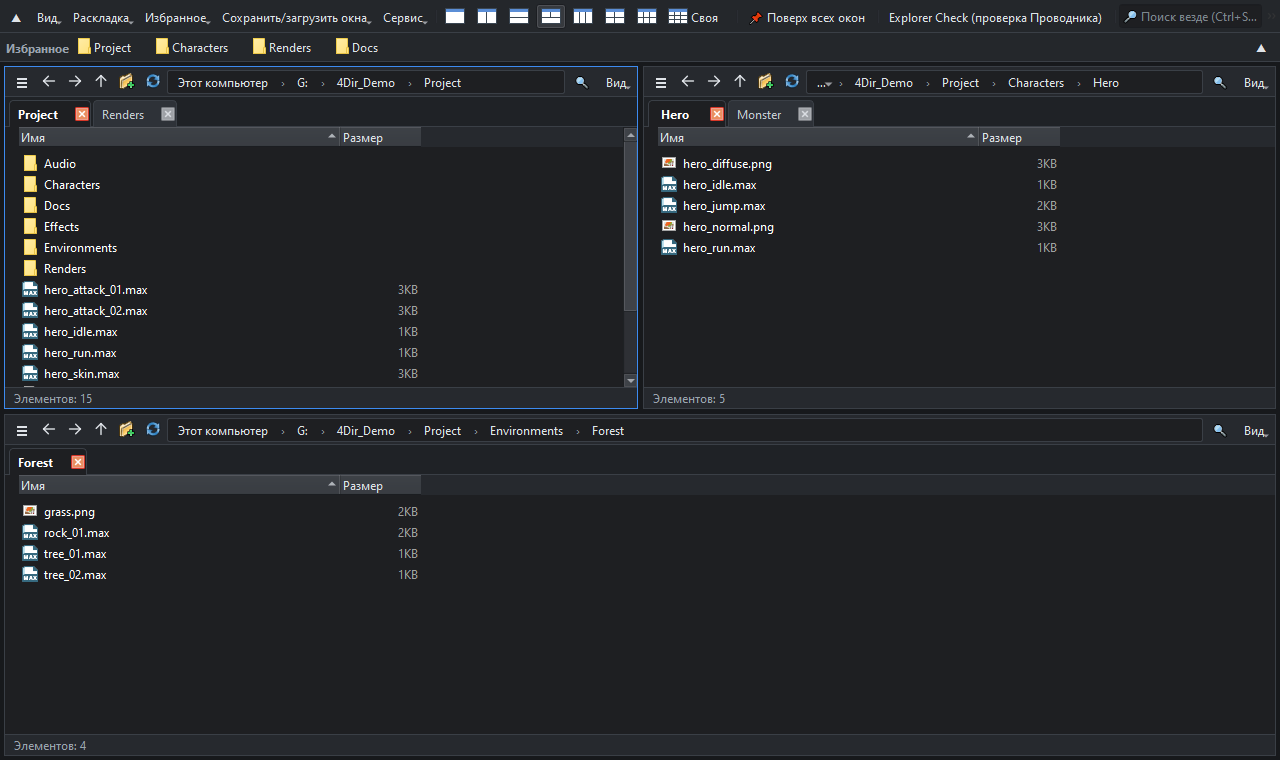This screenshot has width=1280, height=760.
Task: Go up one level in the Project pane
Action: click(101, 82)
